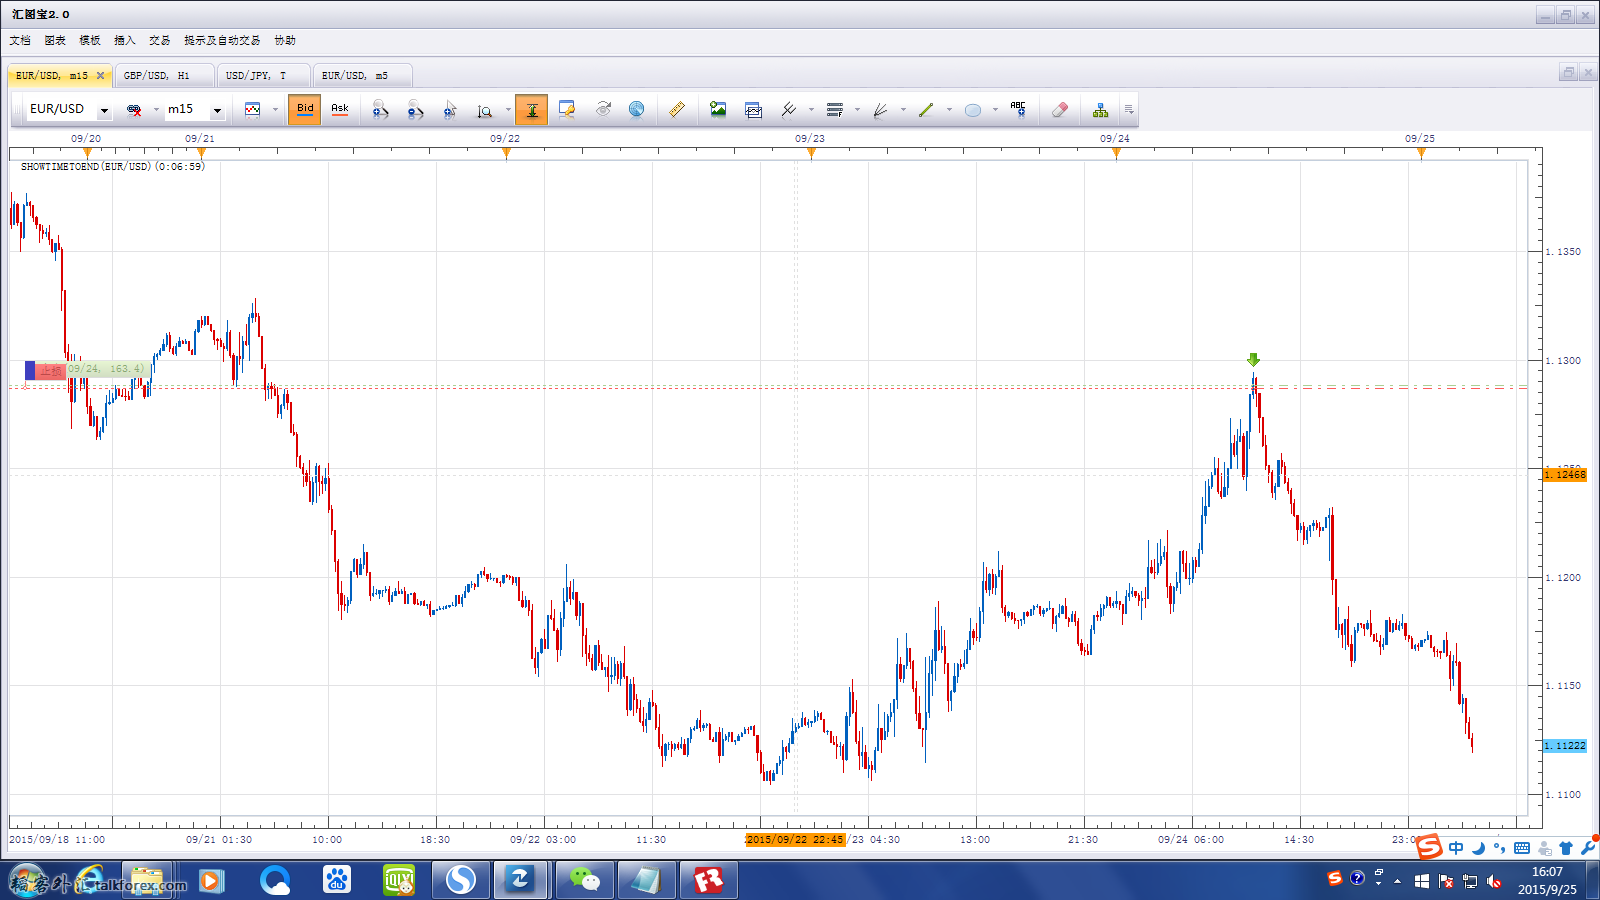Open the EUR/USD symbol dropdown
Screen dimensions: 1600x900
point(104,110)
